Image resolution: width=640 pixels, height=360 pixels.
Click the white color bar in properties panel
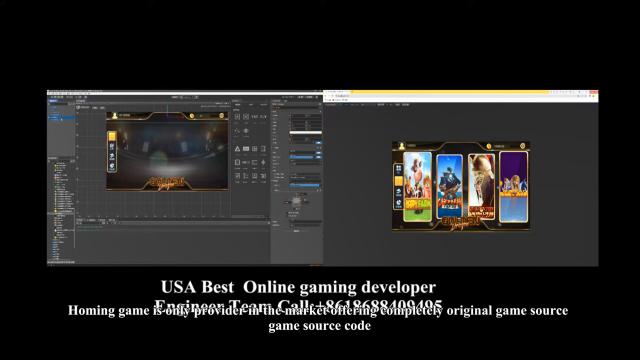[x=306, y=133]
